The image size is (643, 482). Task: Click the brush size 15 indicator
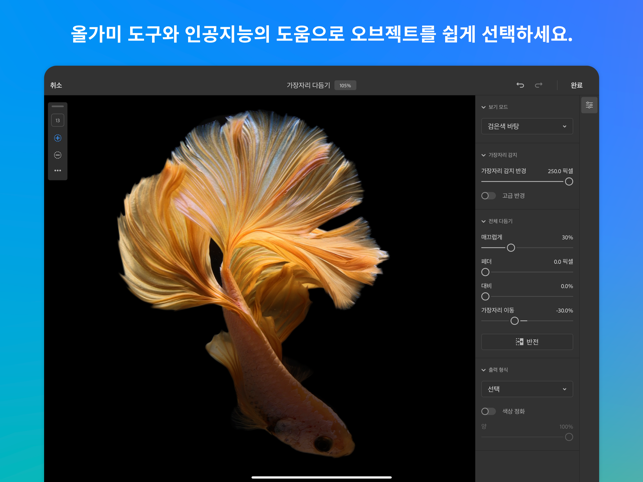pyautogui.click(x=57, y=120)
